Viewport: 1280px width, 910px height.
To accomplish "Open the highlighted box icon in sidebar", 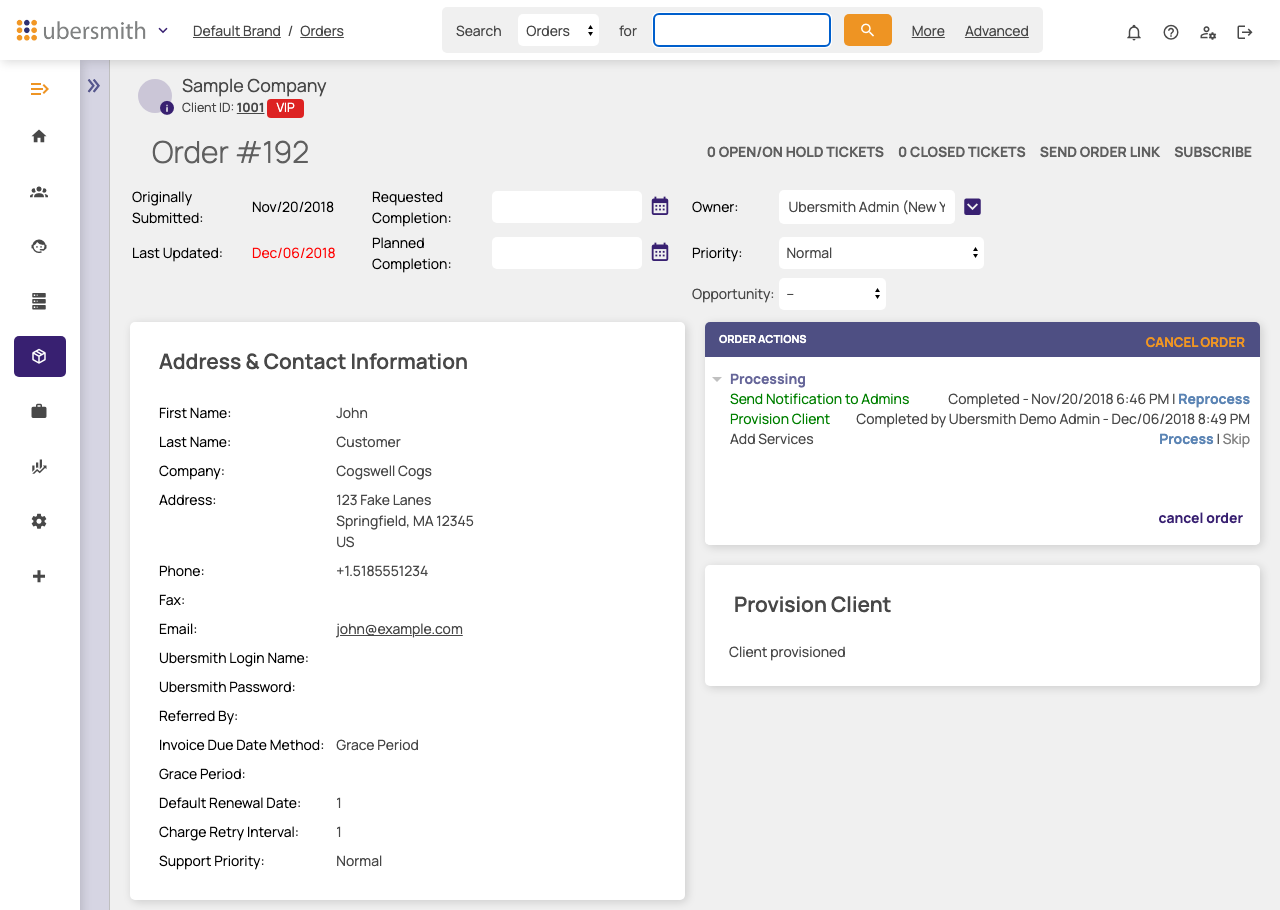I will 40,356.
